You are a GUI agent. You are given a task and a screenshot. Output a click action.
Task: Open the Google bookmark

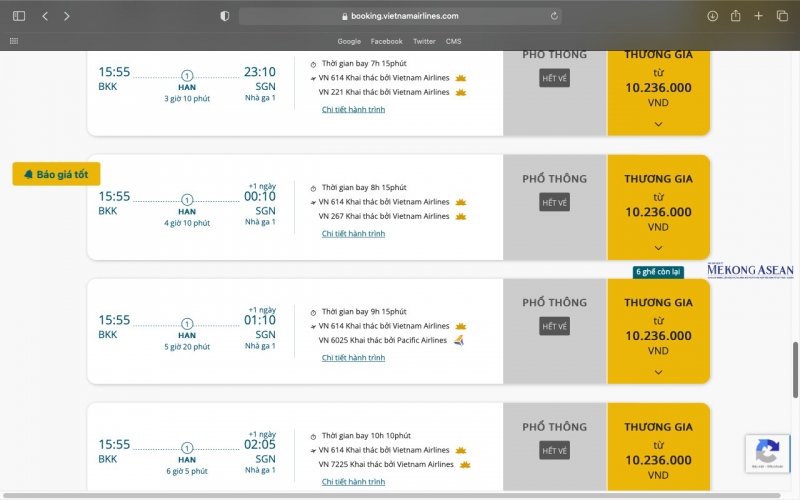coord(349,41)
